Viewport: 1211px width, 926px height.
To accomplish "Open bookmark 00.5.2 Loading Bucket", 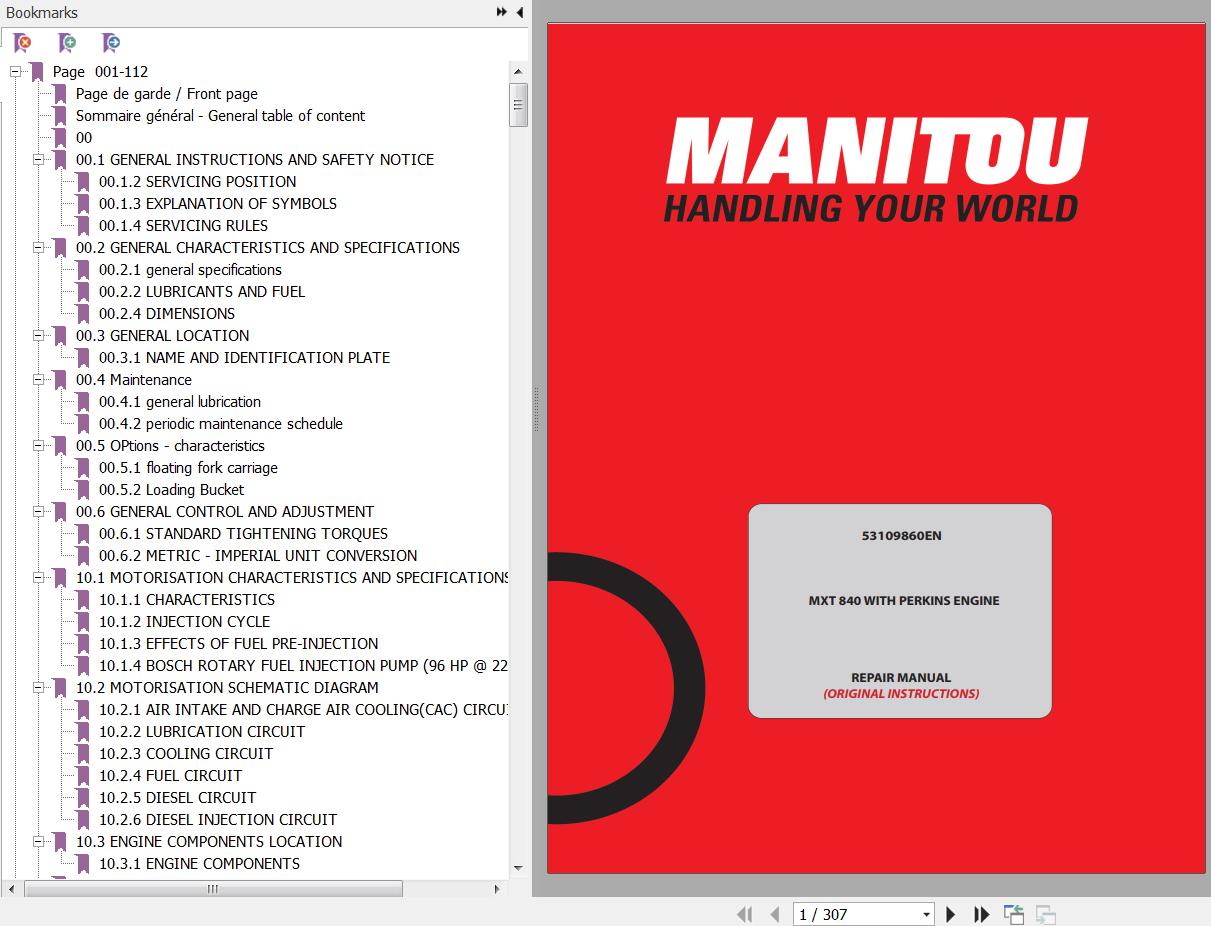I will pos(171,490).
